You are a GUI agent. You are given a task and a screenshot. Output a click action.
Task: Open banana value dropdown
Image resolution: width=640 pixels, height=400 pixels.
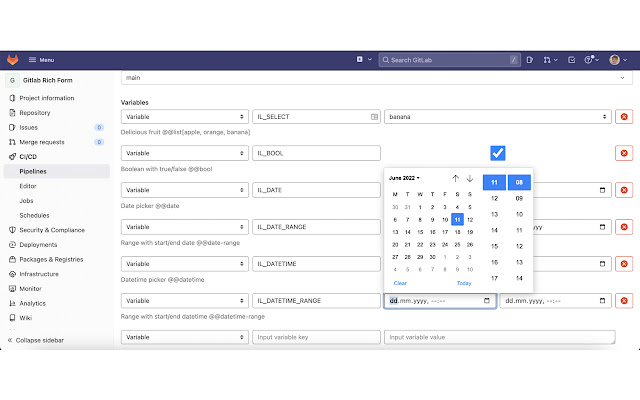tap(498, 117)
